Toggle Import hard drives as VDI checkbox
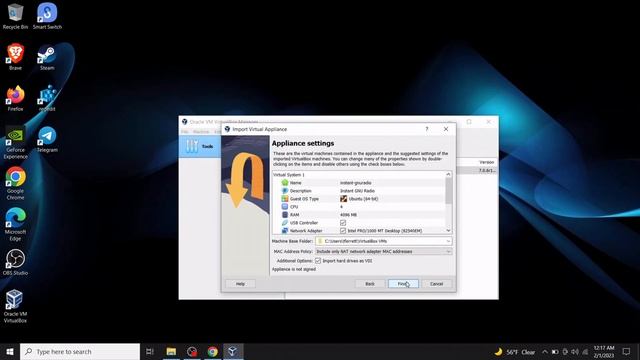 point(318,261)
